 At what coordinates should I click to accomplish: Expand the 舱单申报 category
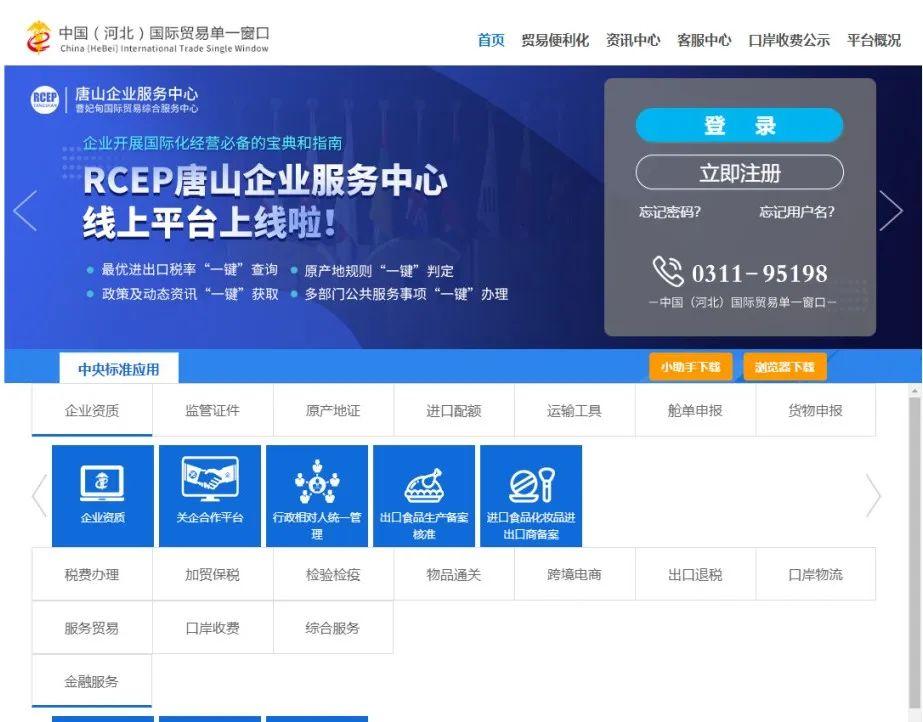[695, 411]
